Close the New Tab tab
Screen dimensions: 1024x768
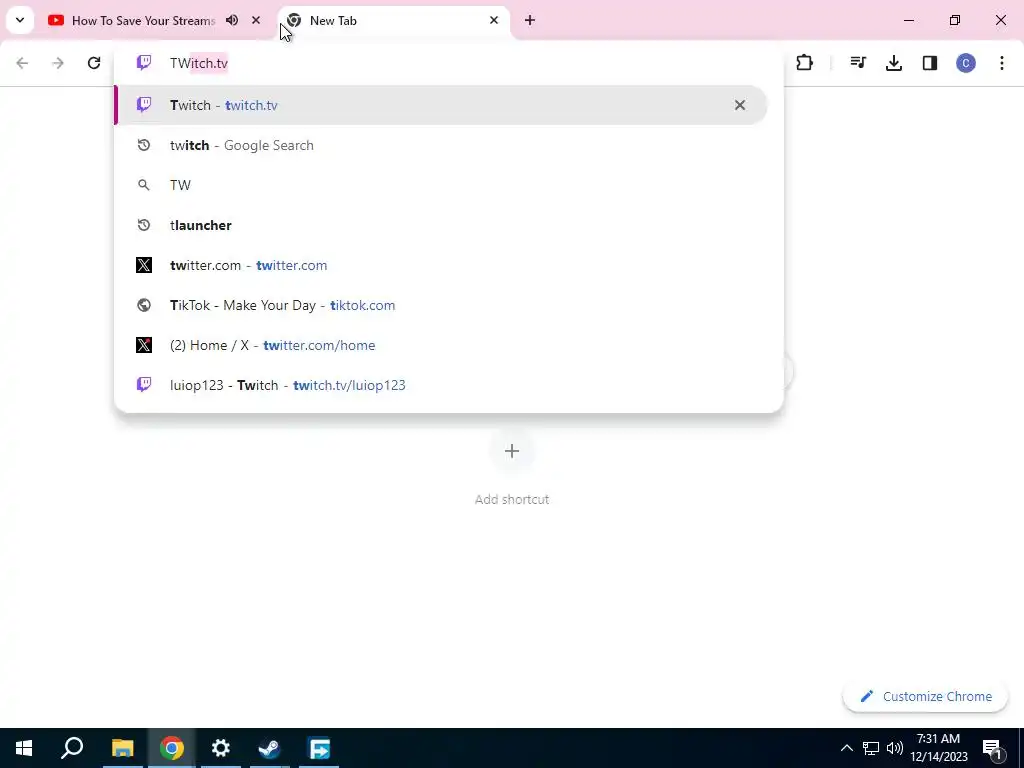point(494,20)
